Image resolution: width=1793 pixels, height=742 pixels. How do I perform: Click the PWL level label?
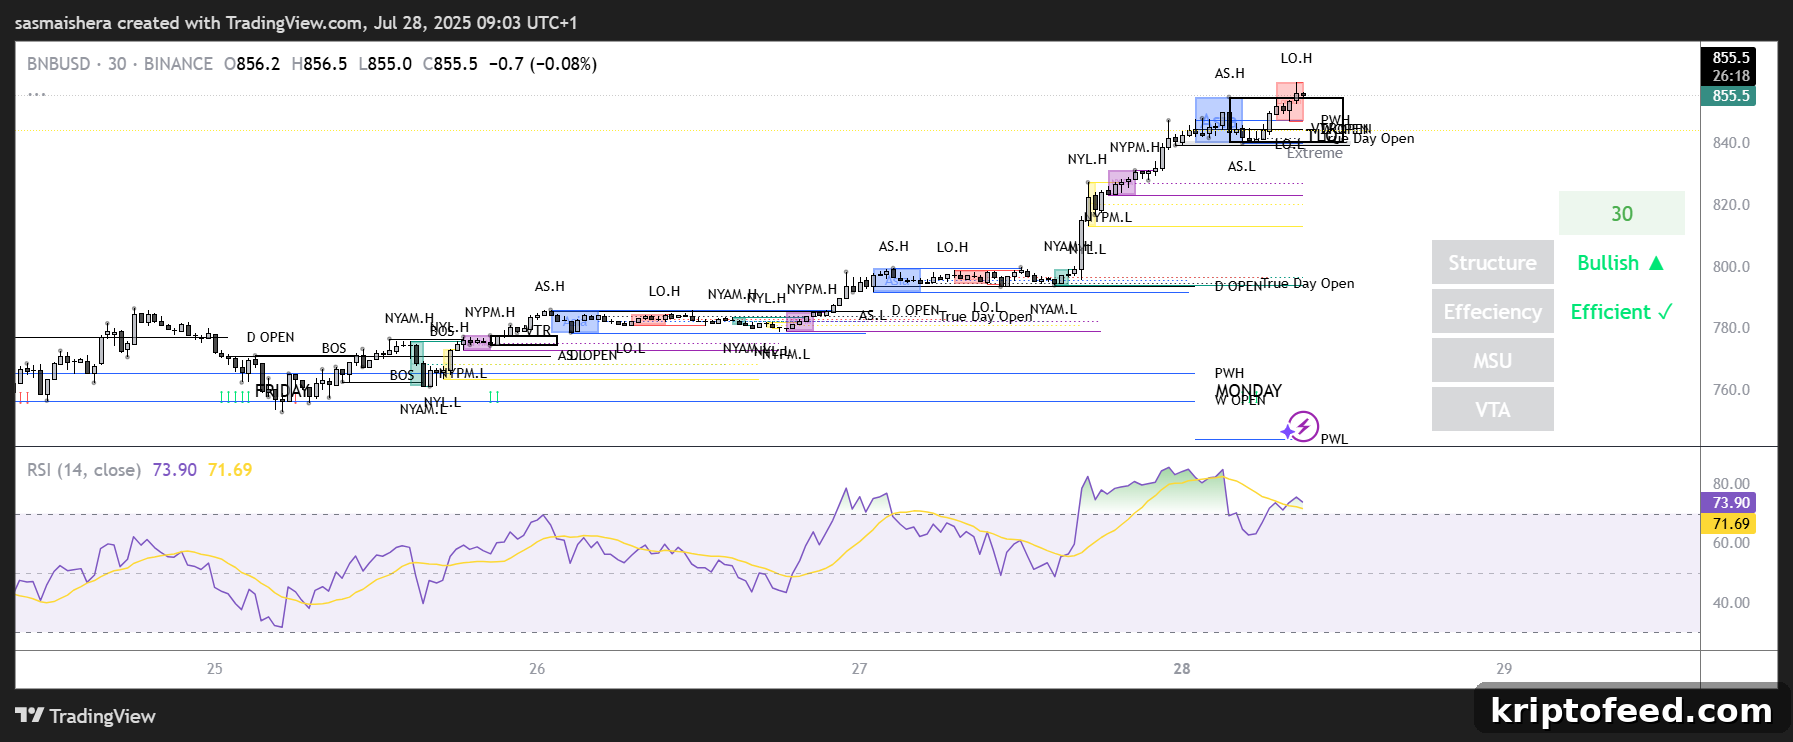(x=1334, y=439)
